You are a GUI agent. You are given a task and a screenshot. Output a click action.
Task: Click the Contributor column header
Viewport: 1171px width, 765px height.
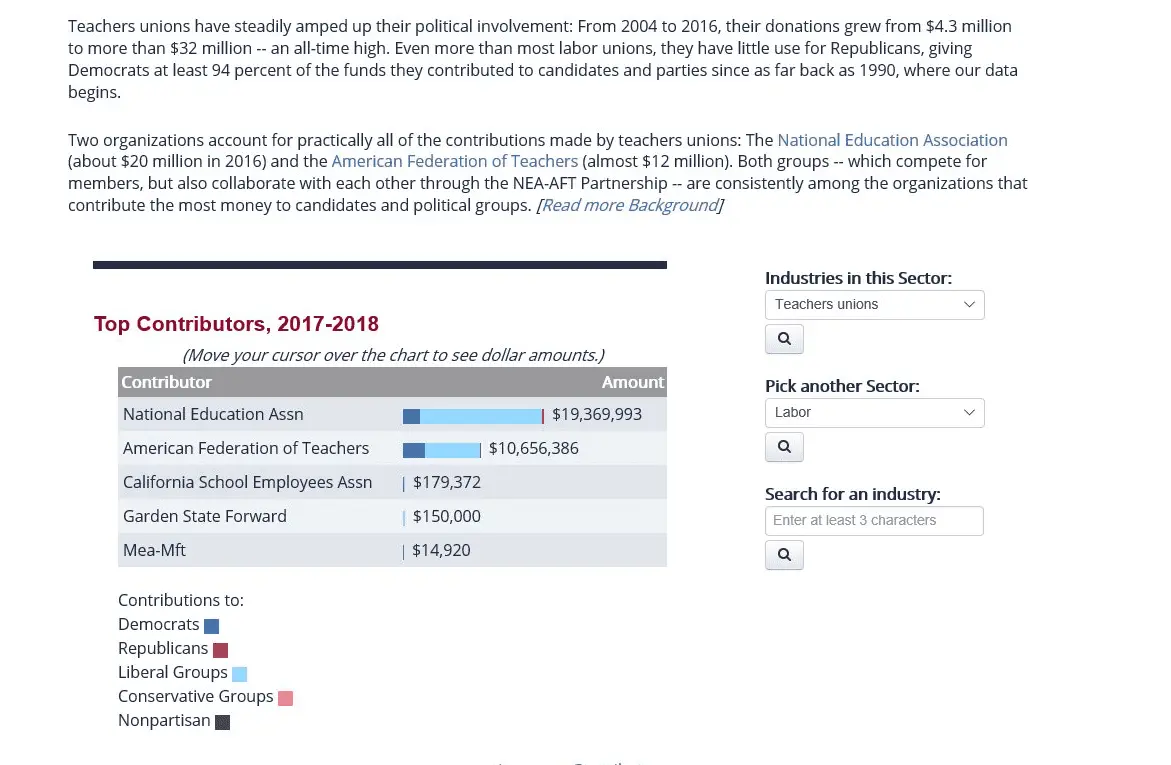[167, 382]
